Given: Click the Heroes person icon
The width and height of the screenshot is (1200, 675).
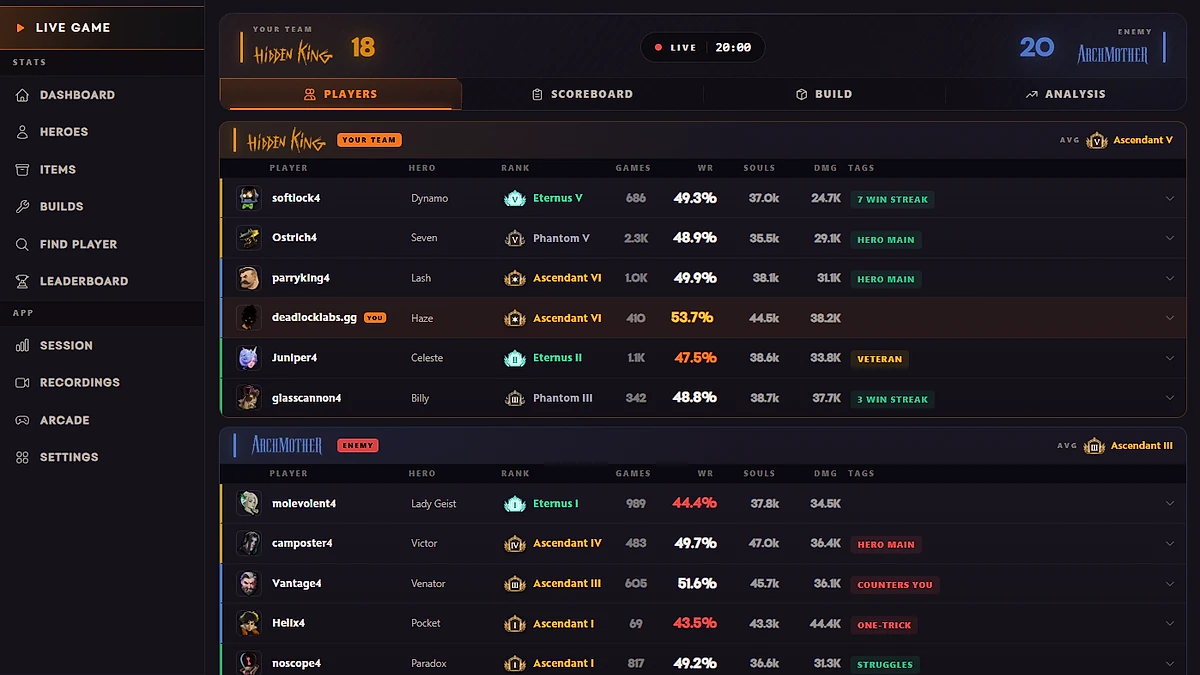Looking at the screenshot, I should (x=22, y=132).
